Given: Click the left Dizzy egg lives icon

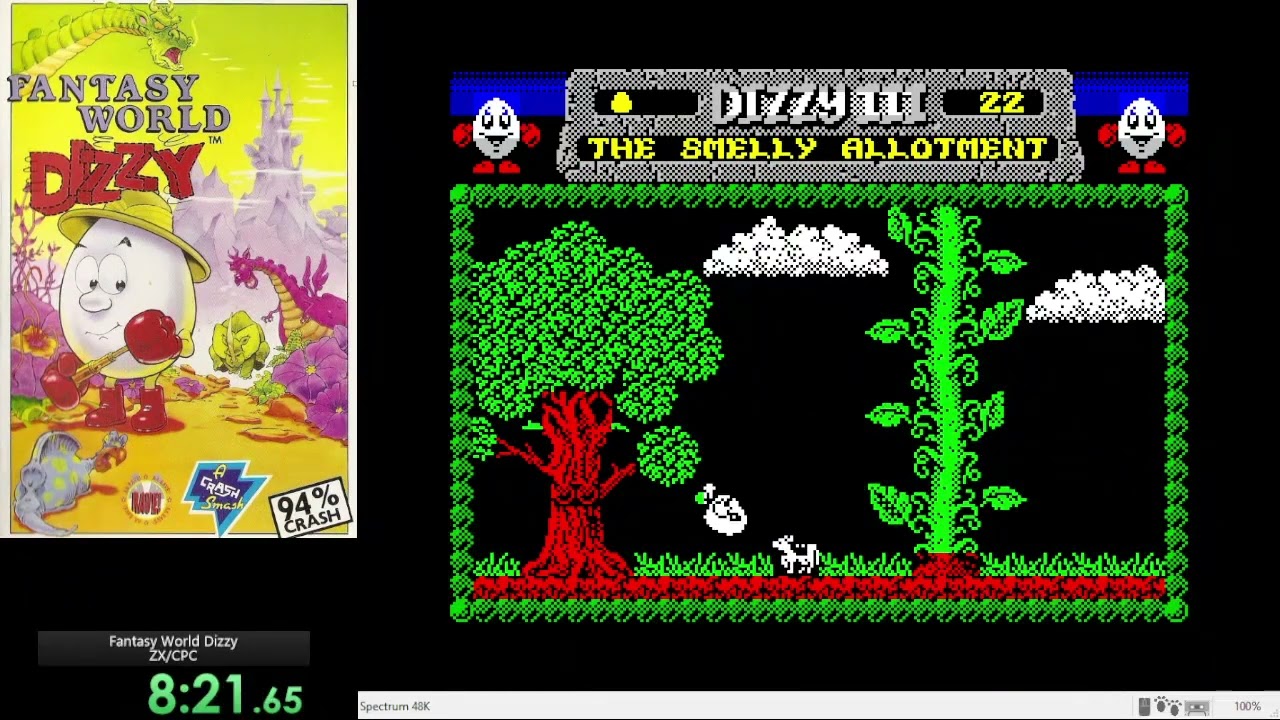Looking at the screenshot, I should [496, 134].
